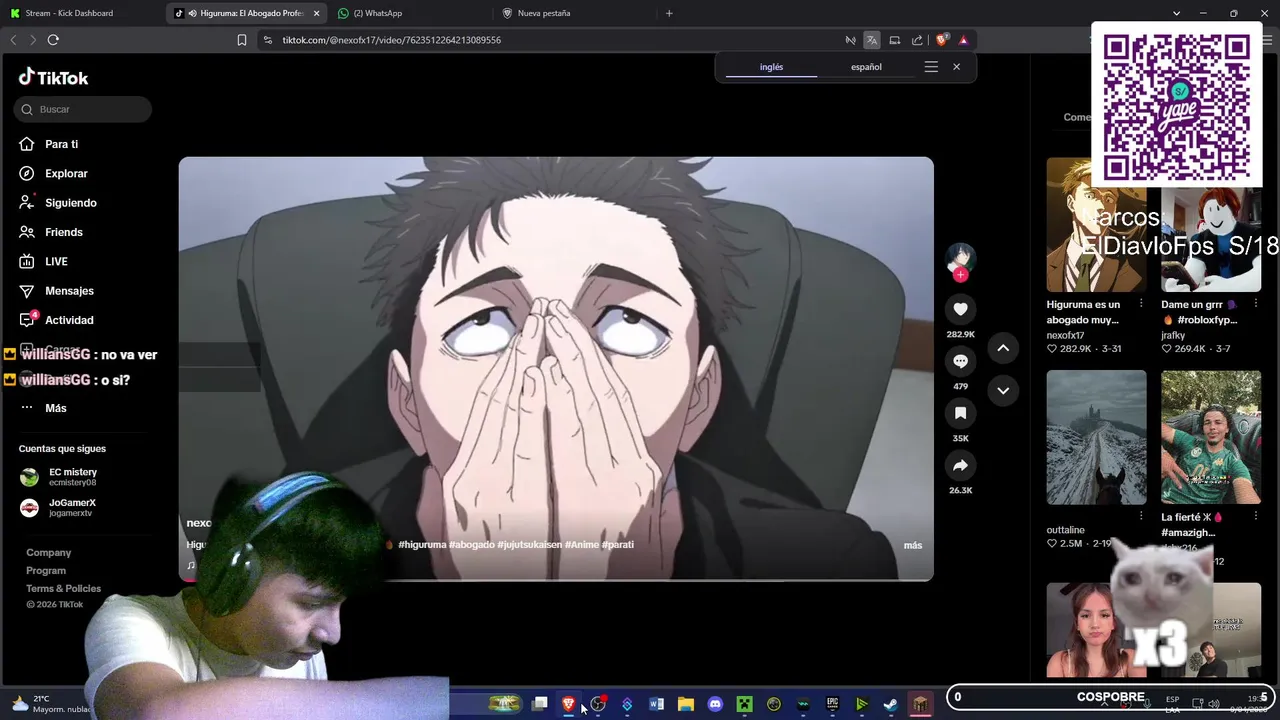Close the translate popup
The image size is (1280, 720).
tap(956, 67)
